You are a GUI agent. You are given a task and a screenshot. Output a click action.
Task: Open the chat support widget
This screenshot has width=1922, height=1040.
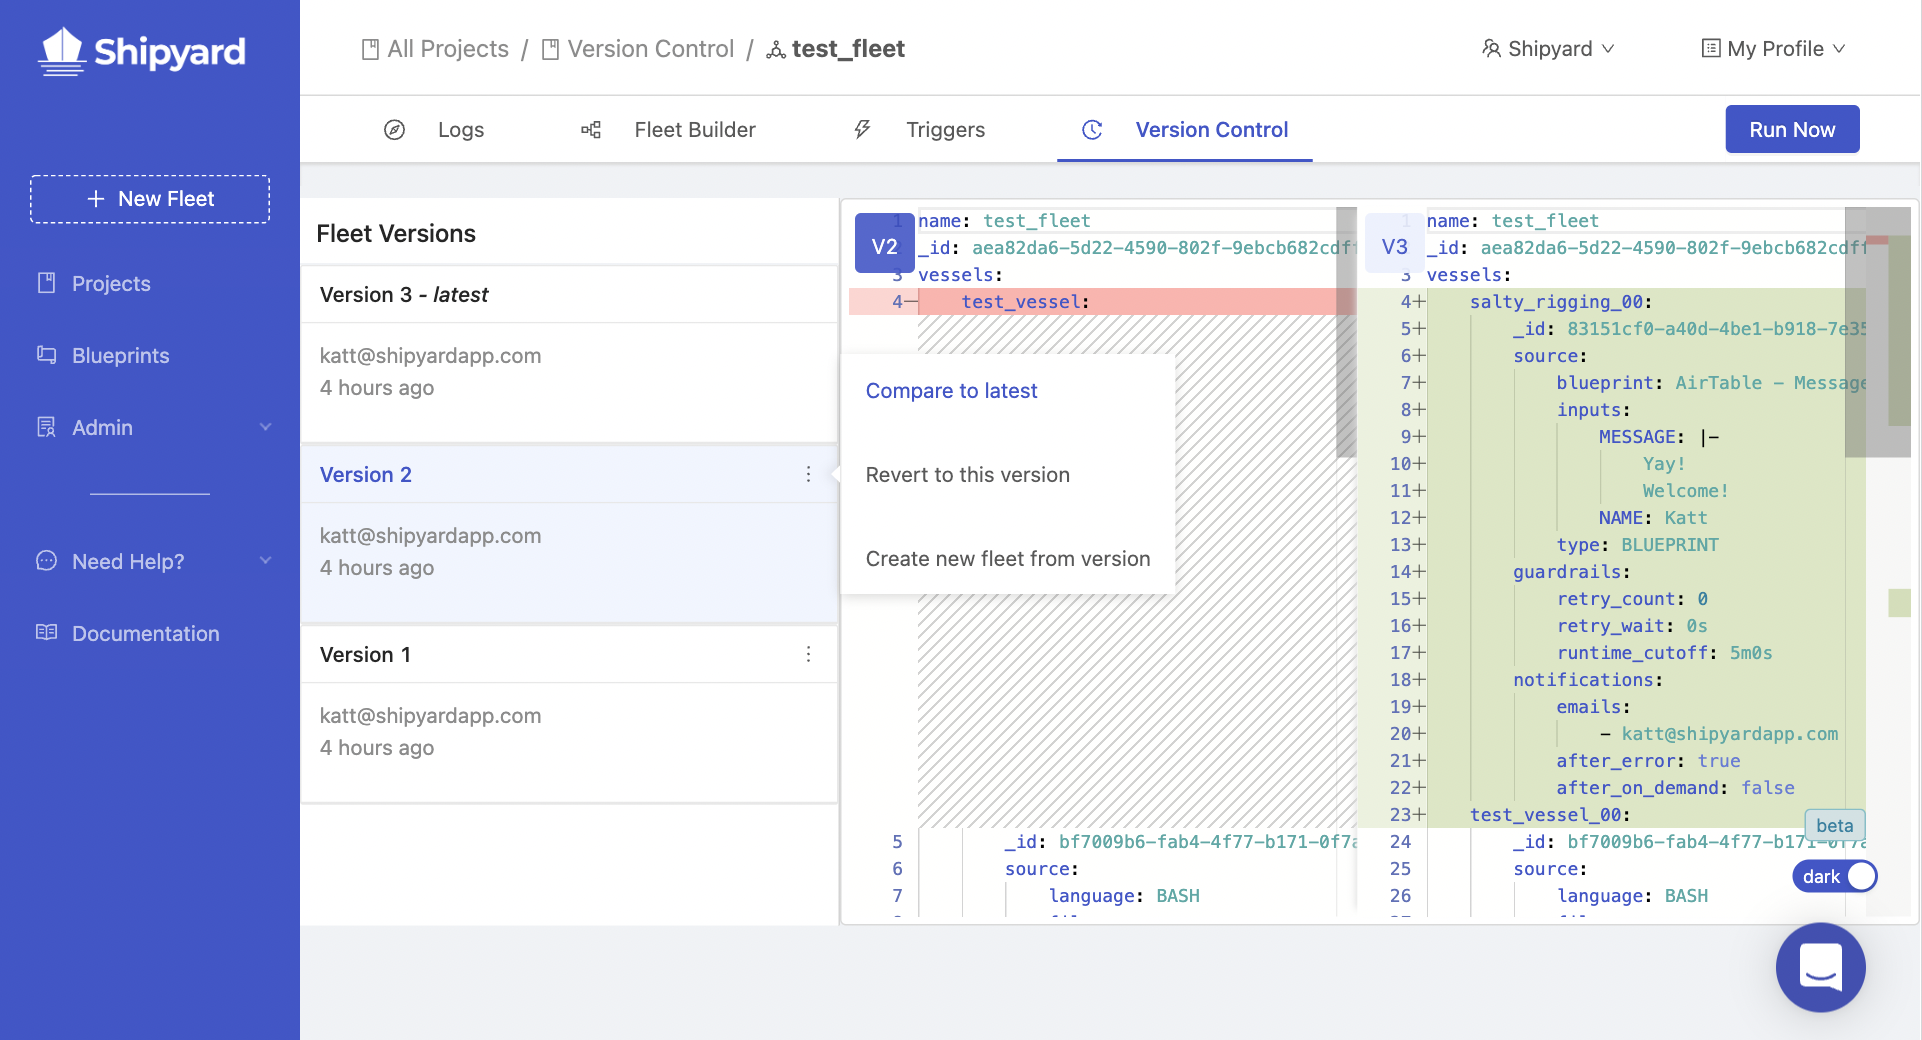(x=1820, y=967)
